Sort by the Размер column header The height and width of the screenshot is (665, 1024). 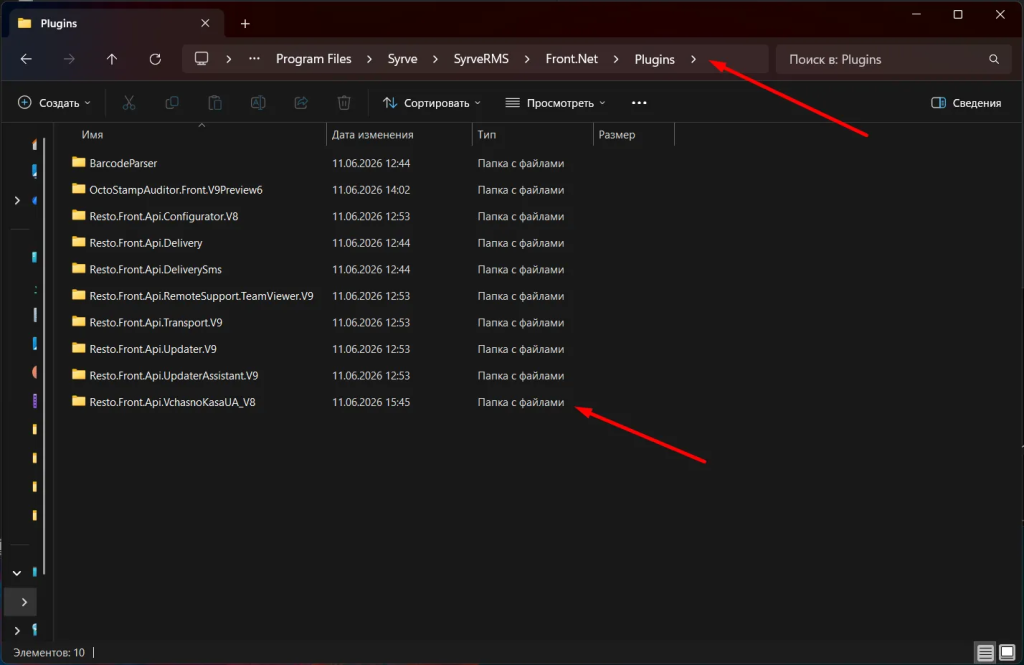coord(616,135)
